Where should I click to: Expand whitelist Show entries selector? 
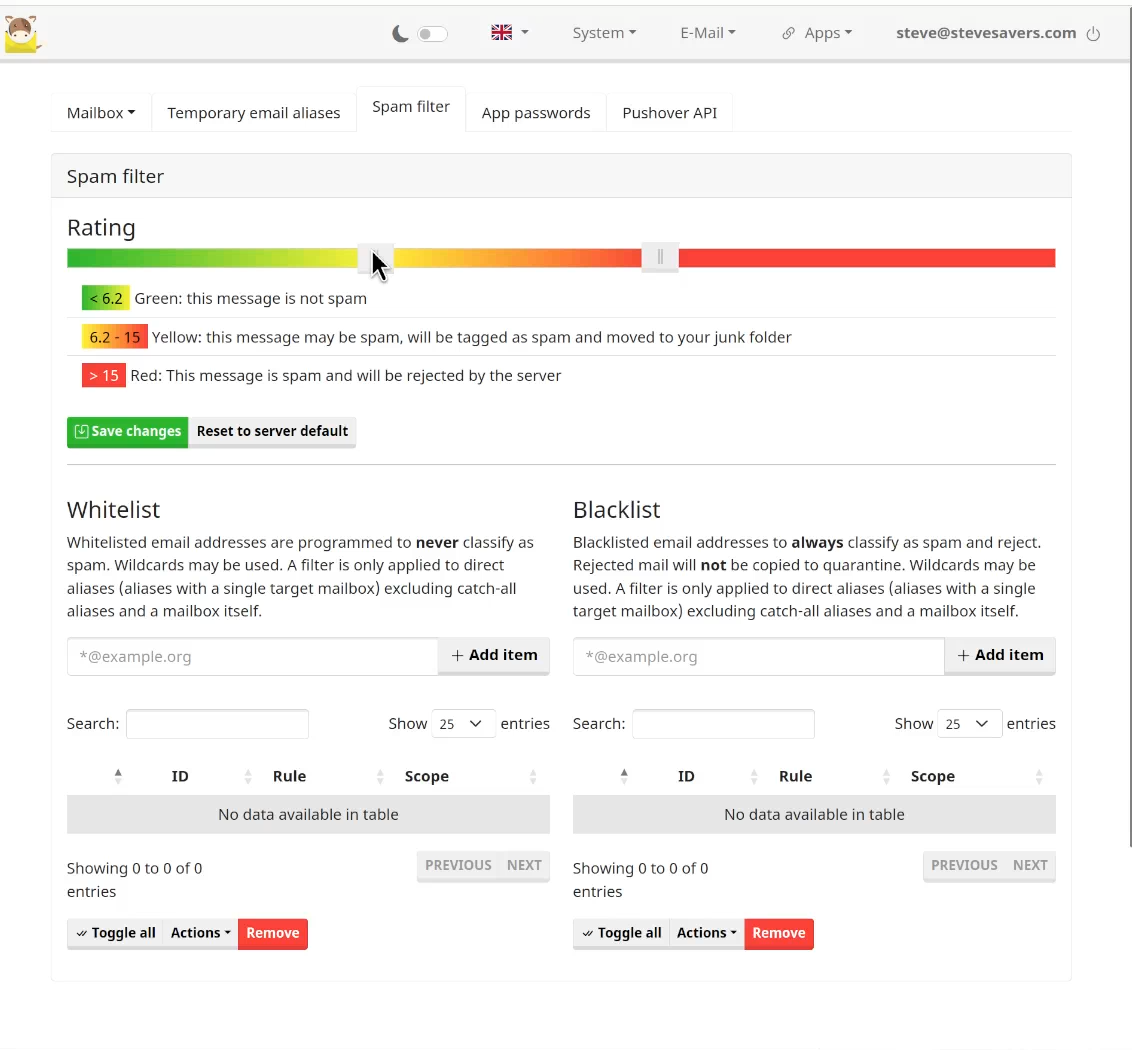click(x=463, y=724)
